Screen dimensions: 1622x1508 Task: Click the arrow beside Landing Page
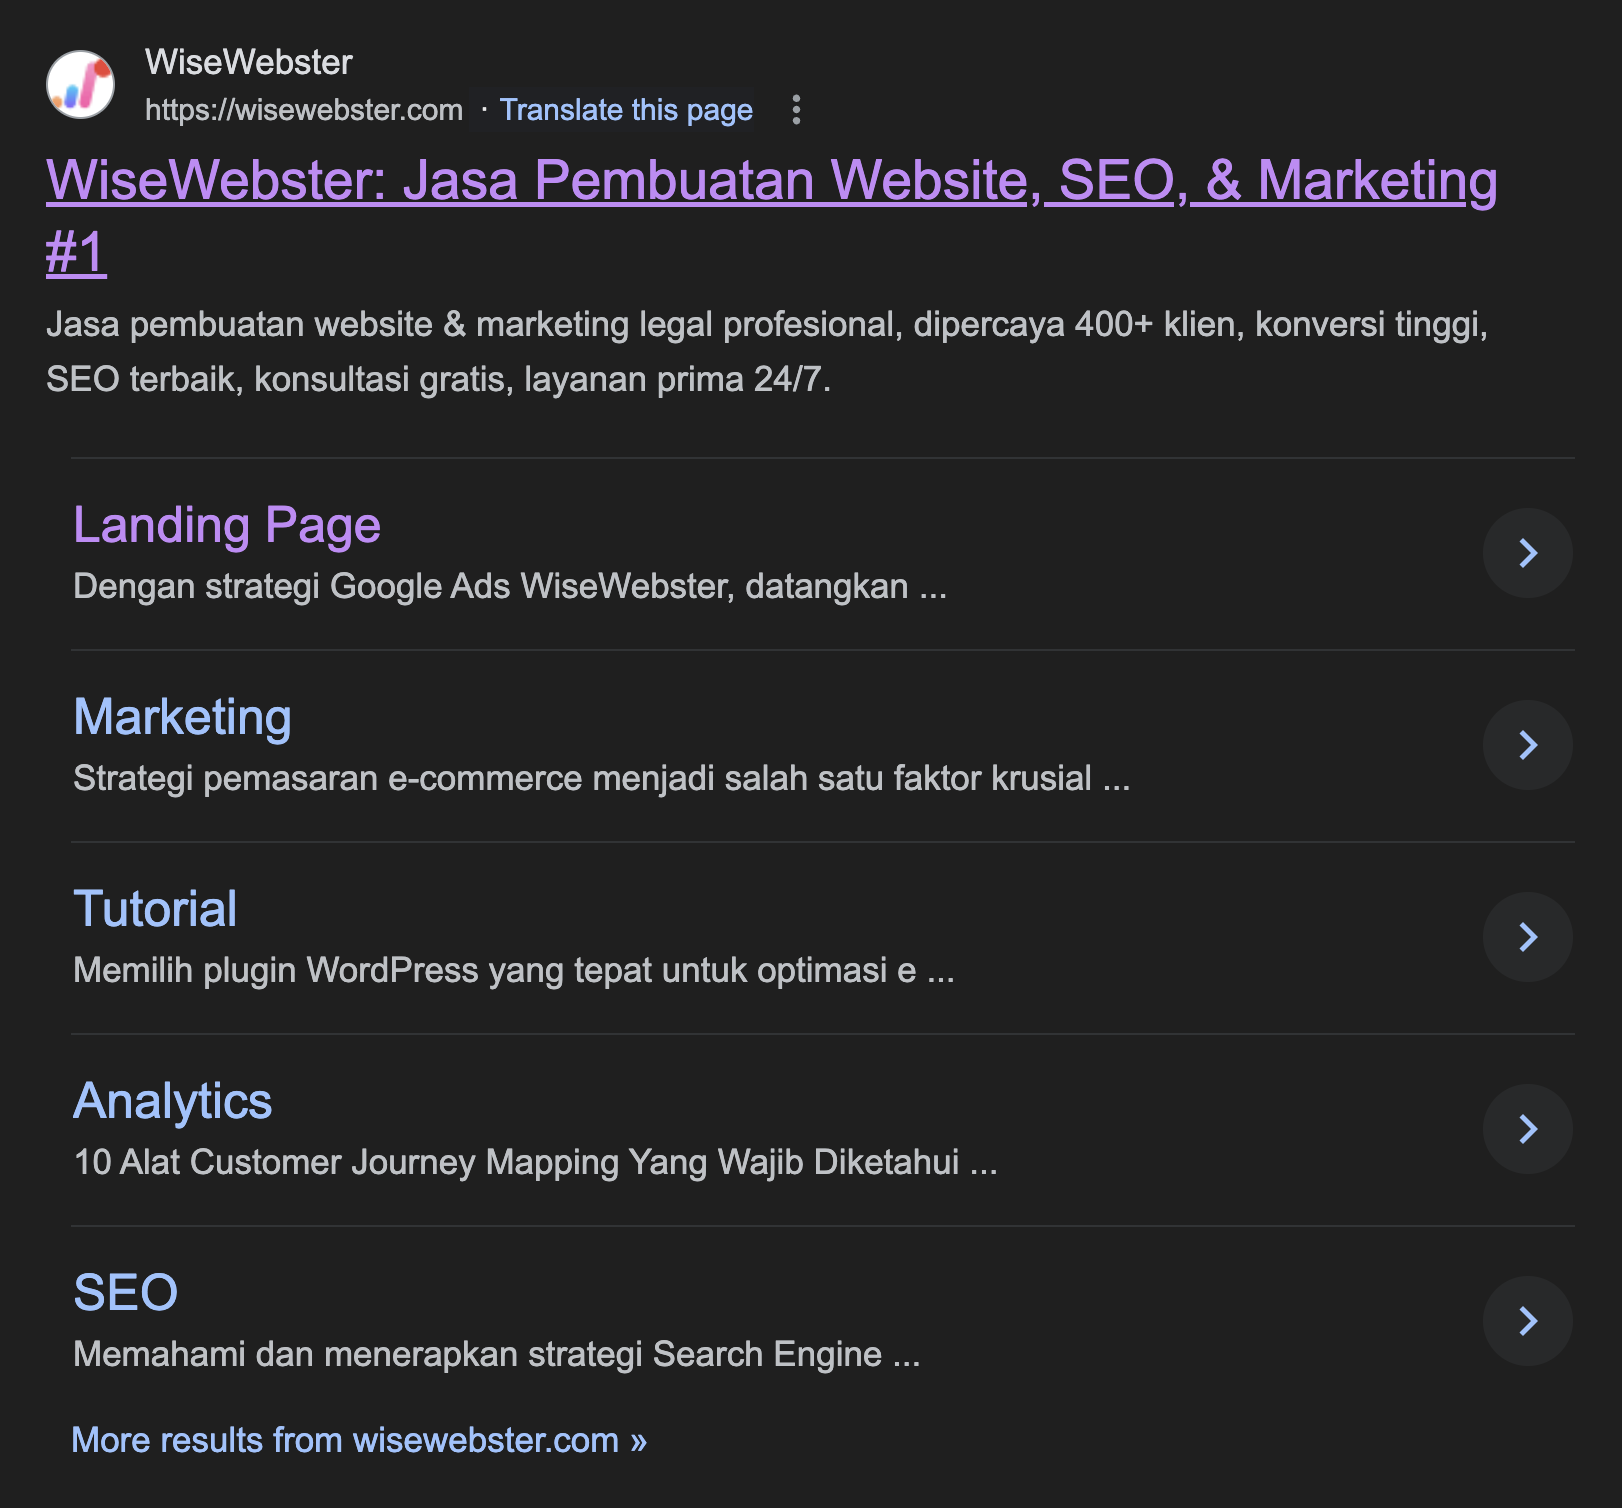(x=1527, y=553)
